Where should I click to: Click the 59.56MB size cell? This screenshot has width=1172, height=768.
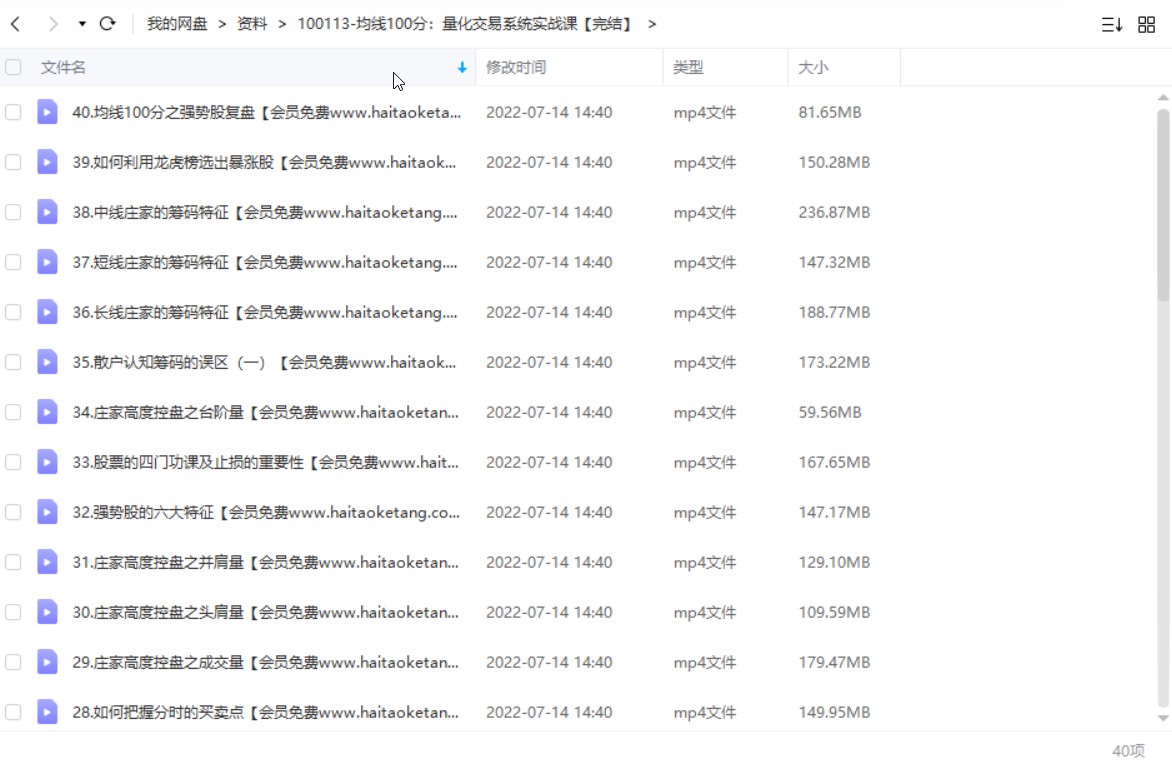click(830, 413)
